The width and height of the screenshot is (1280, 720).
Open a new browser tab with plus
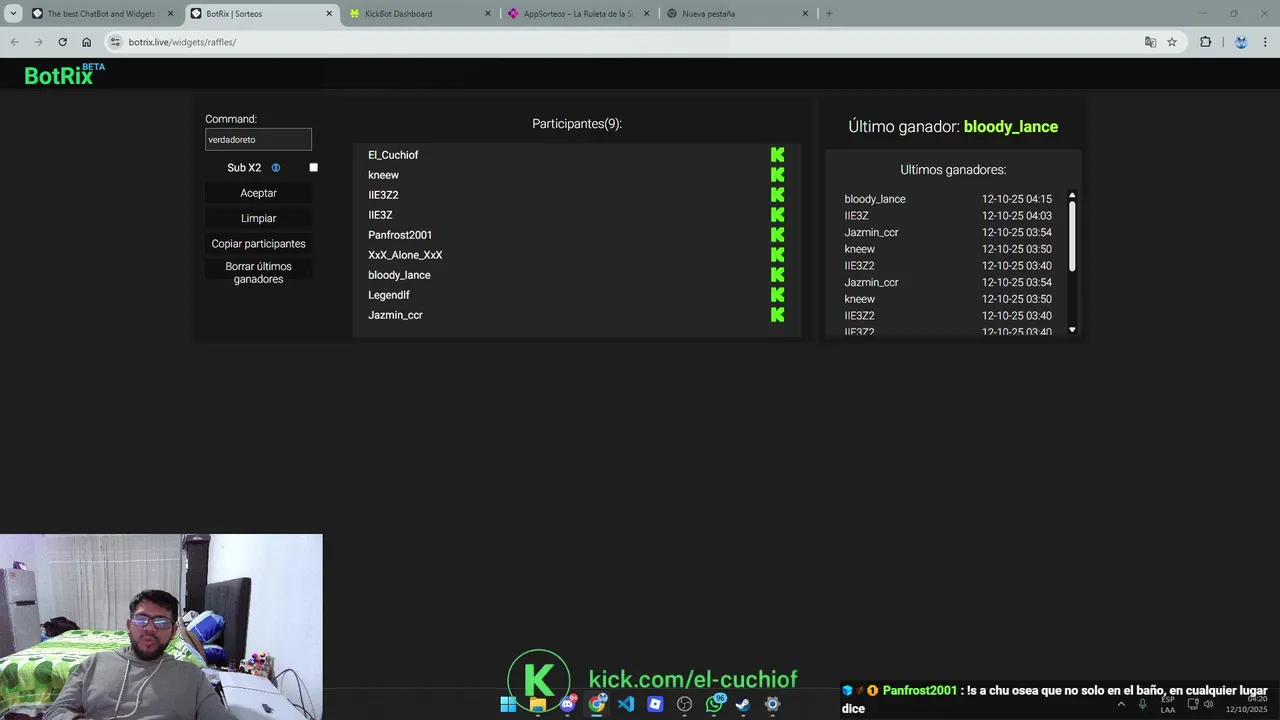click(829, 14)
